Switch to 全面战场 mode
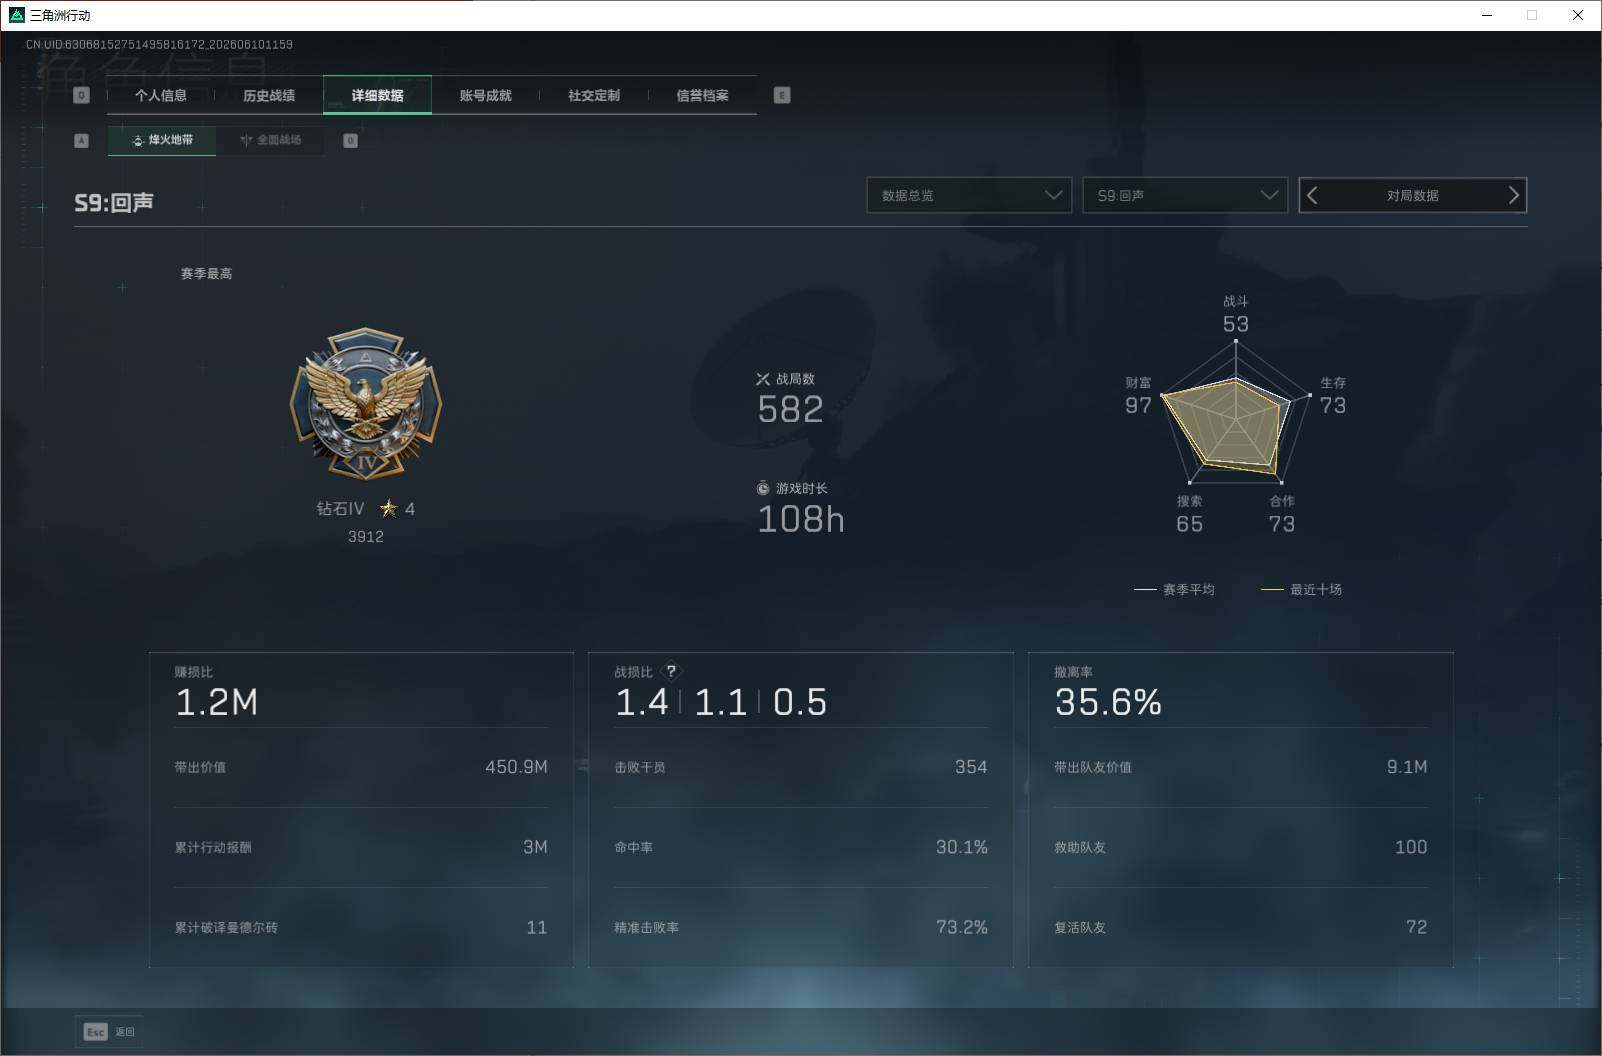The image size is (1602, 1056). [x=270, y=140]
